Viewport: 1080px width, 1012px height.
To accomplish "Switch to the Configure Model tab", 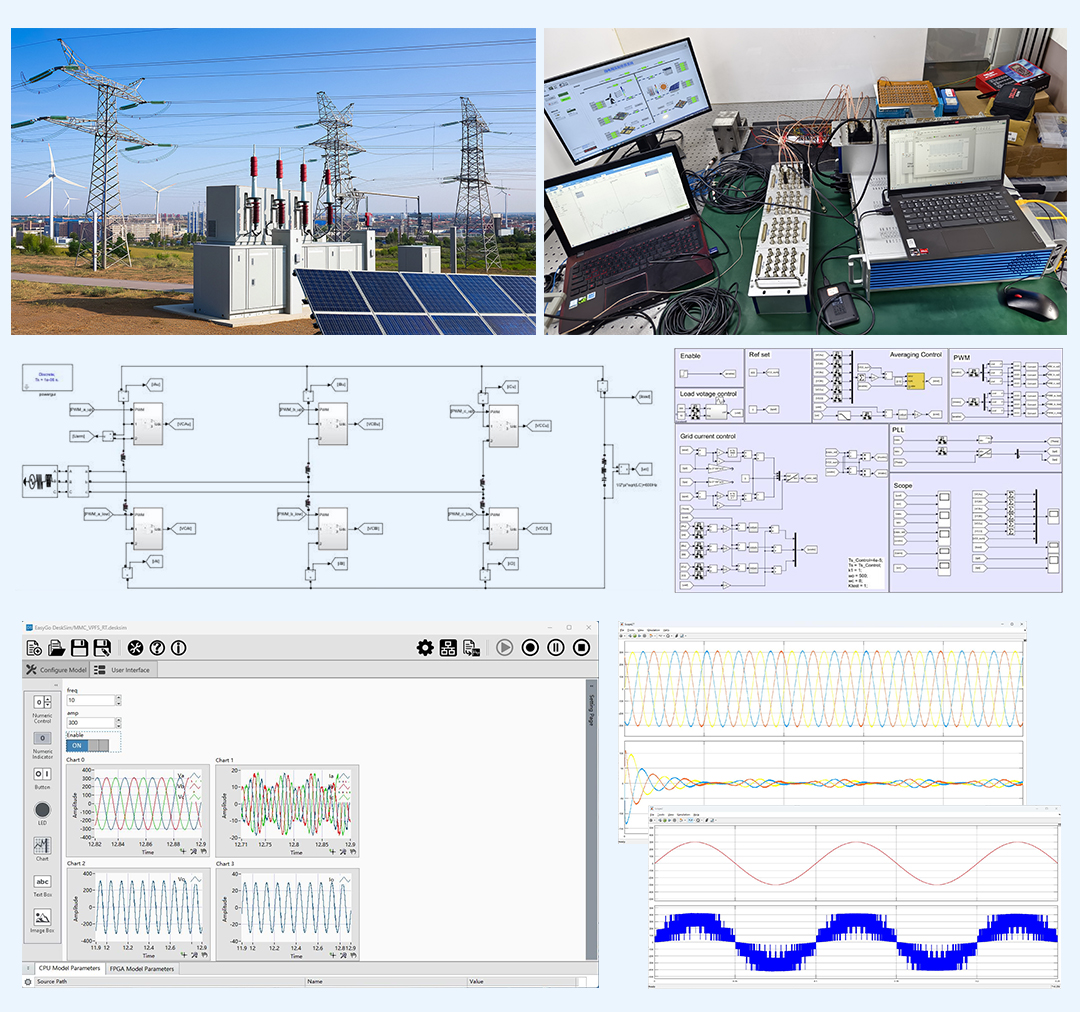I will click(x=56, y=670).
